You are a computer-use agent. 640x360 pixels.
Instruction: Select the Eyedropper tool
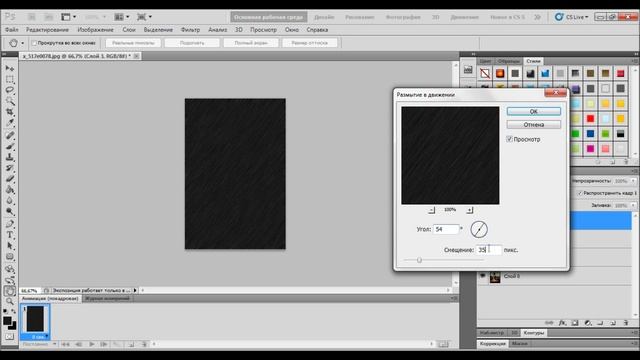(10, 123)
